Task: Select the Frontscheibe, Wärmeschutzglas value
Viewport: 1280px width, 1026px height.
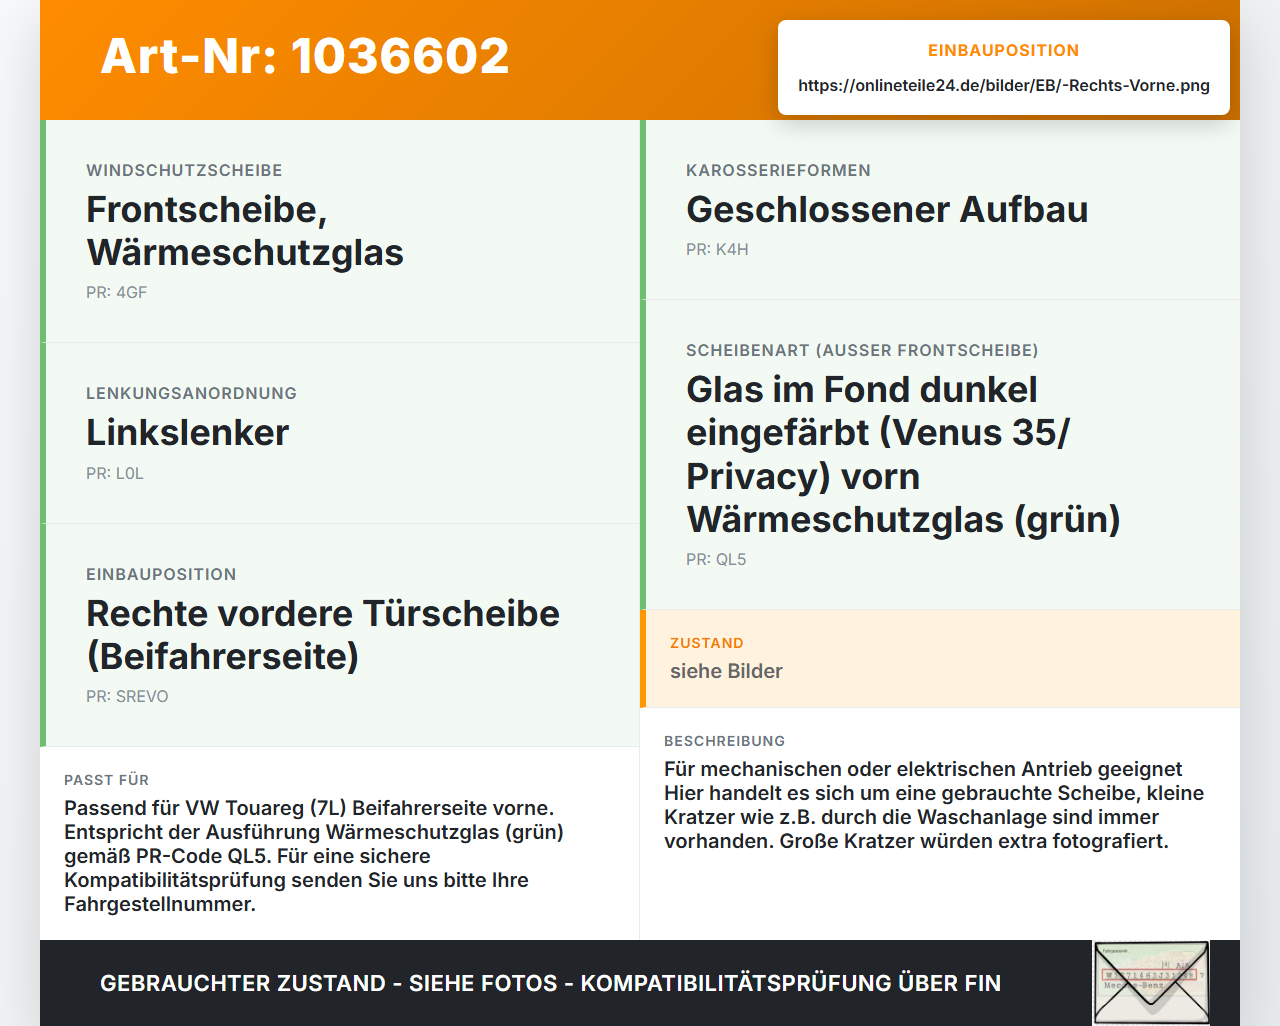Action: click(245, 231)
